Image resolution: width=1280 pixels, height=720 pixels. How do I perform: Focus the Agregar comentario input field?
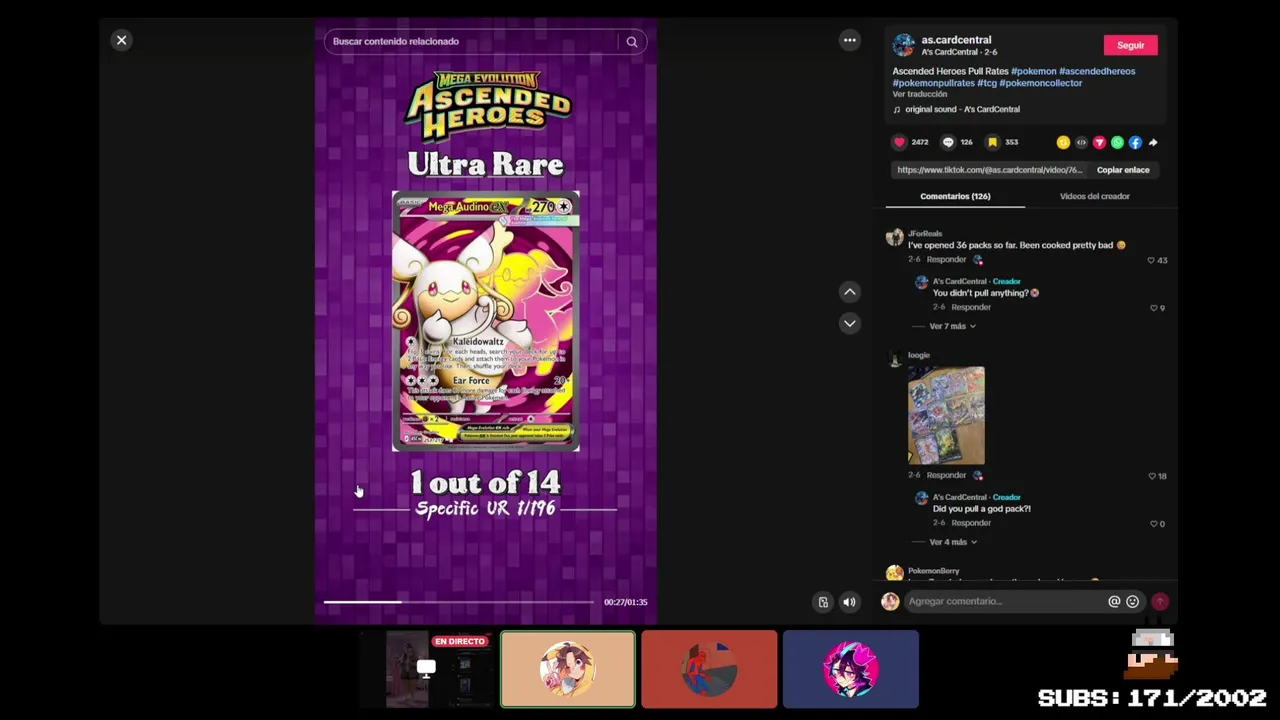pyautogui.click(x=1004, y=601)
